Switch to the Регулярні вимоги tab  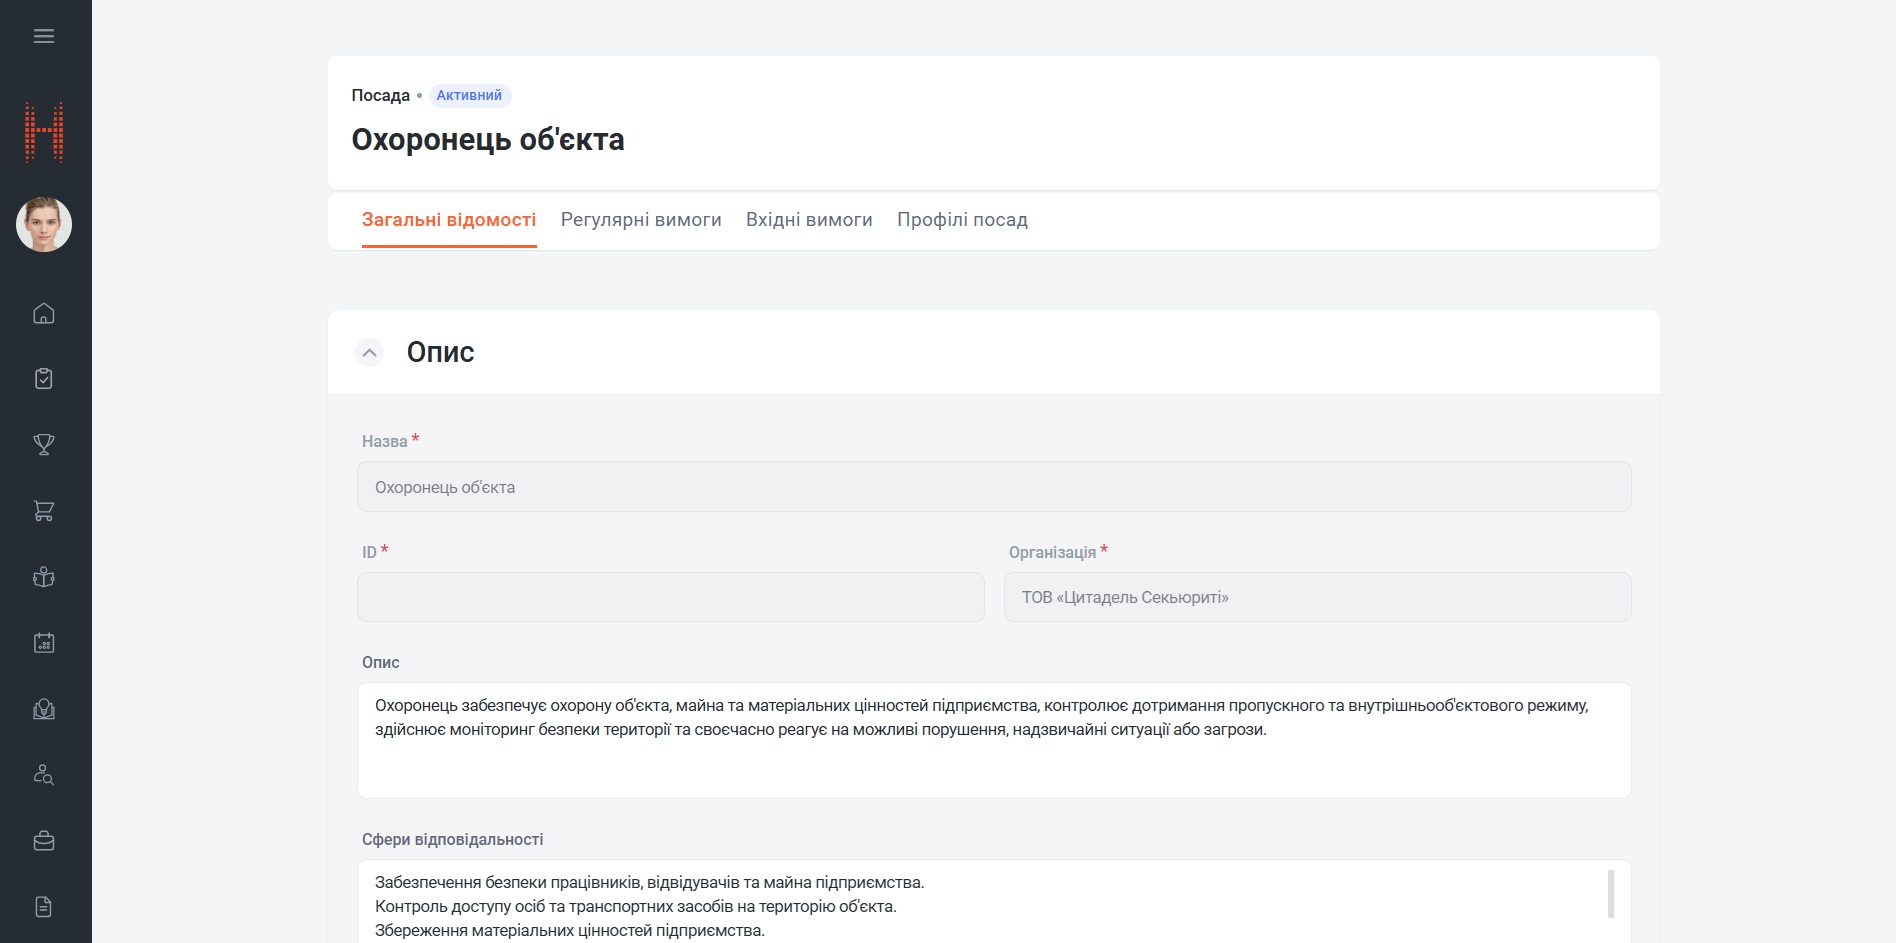(641, 220)
